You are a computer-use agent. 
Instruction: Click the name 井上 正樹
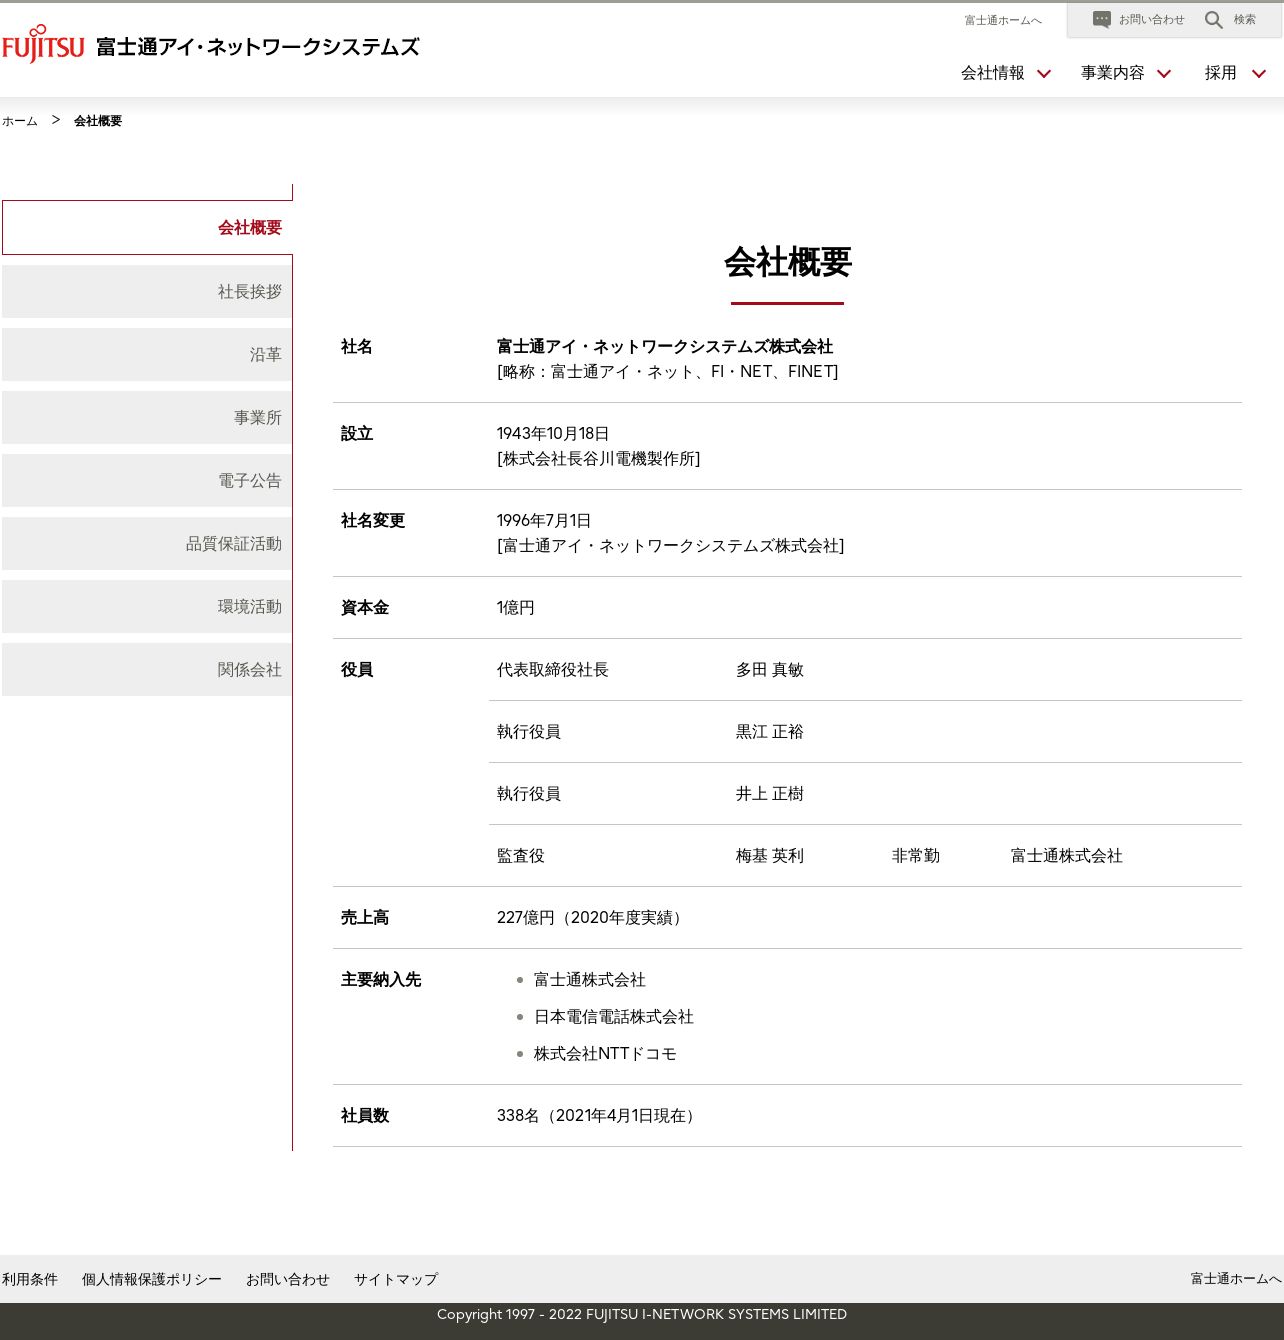point(770,794)
